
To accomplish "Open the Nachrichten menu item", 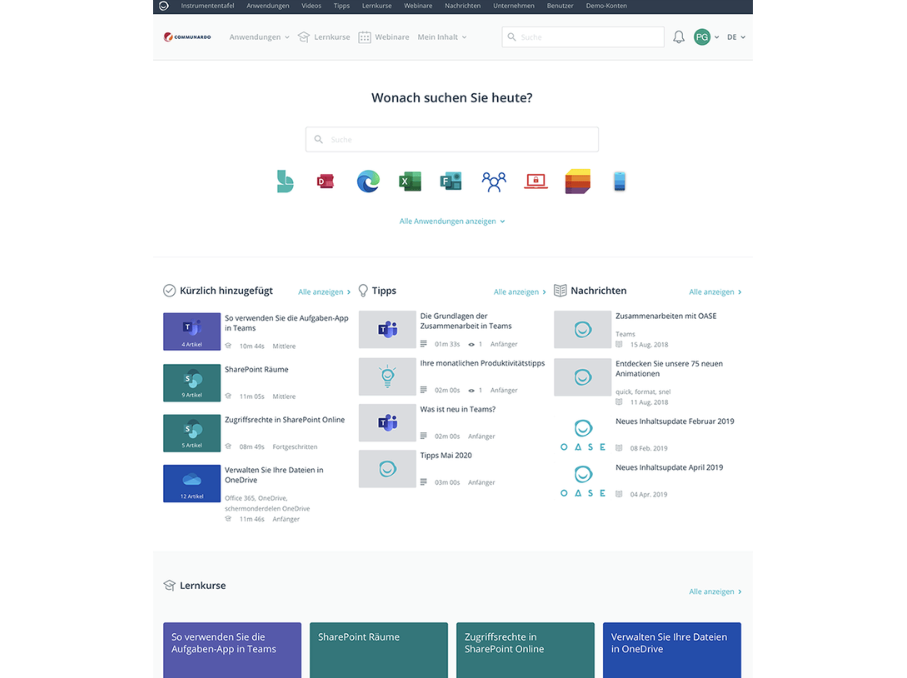I will point(463,5).
